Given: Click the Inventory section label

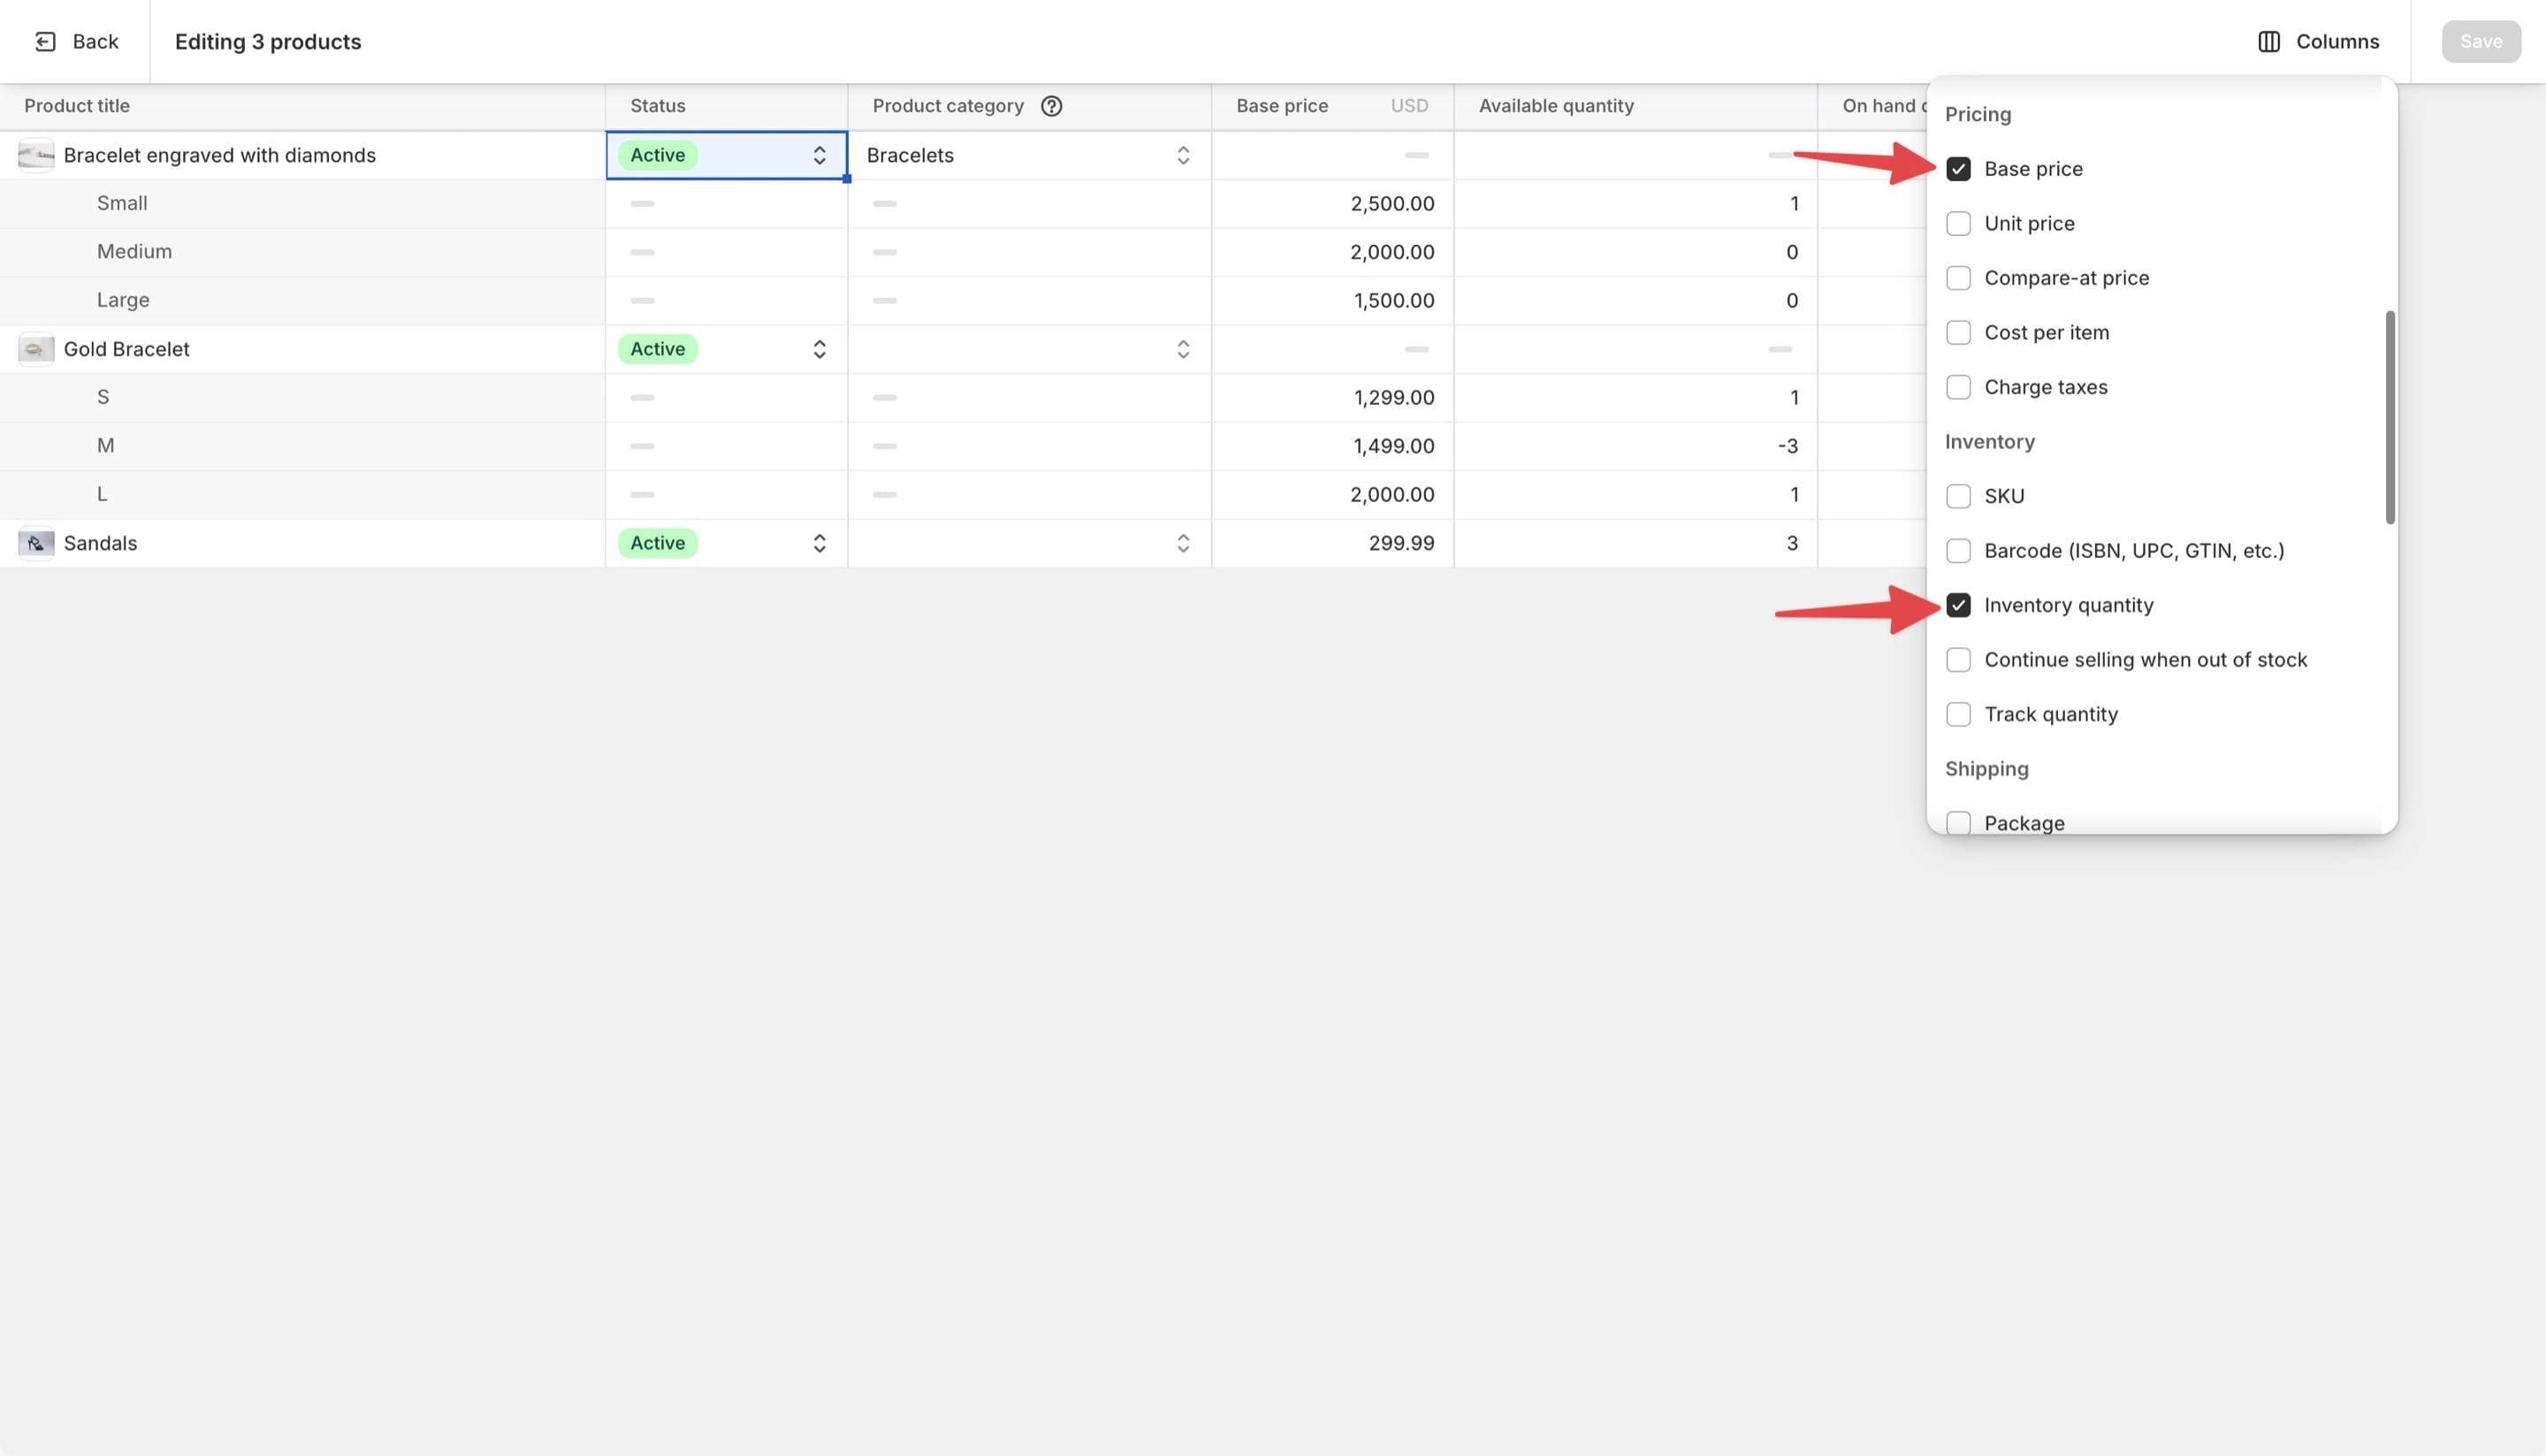Looking at the screenshot, I should point(1989,442).
